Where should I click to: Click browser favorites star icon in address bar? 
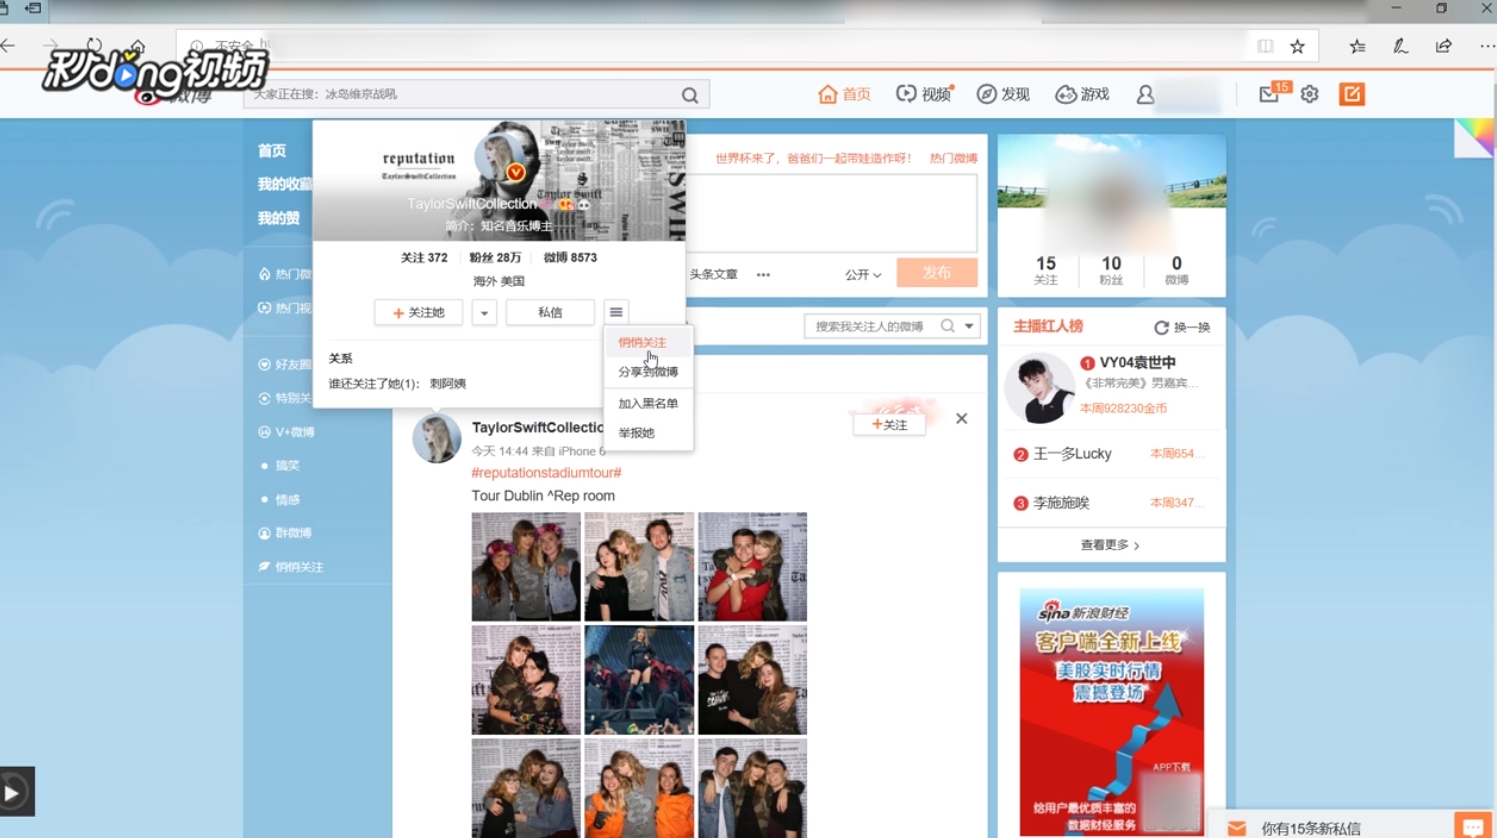tap(1297, 46)
